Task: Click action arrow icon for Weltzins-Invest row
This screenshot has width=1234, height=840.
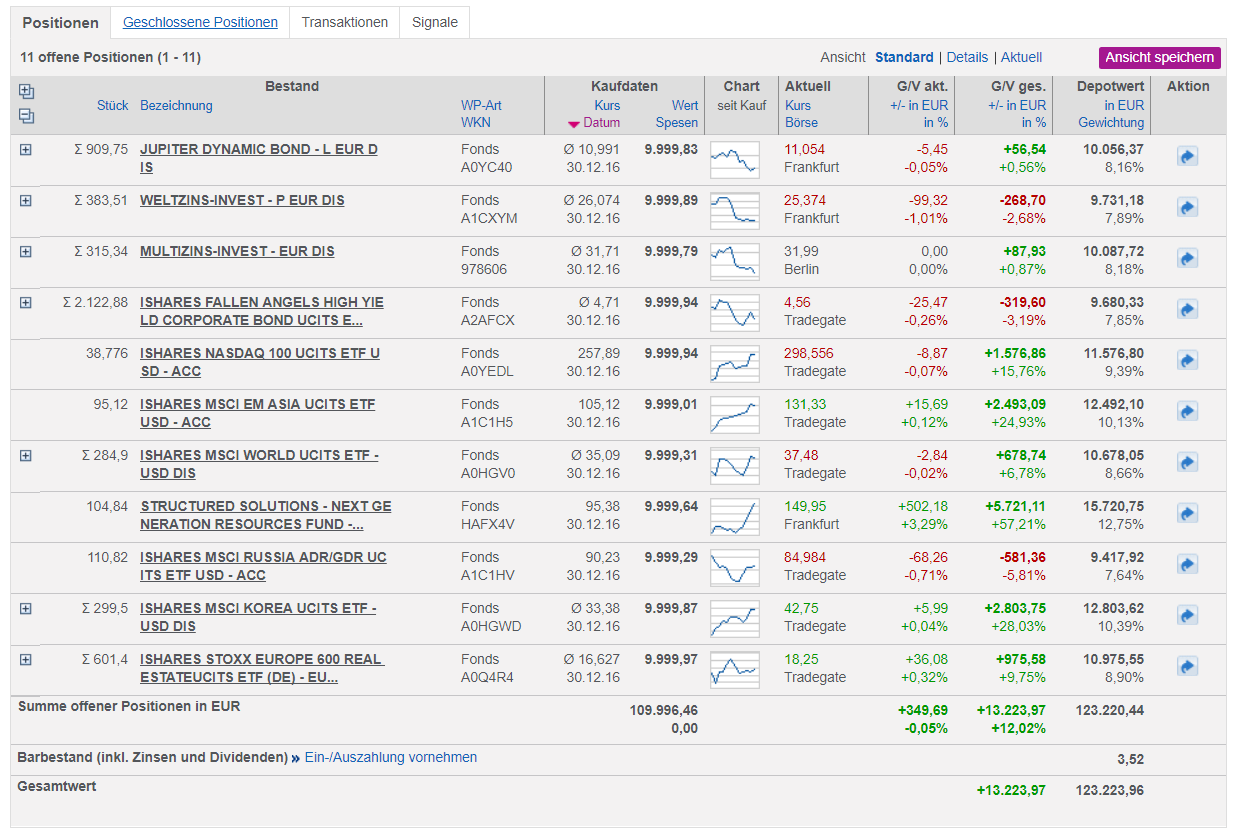Action: [1187, 208]
